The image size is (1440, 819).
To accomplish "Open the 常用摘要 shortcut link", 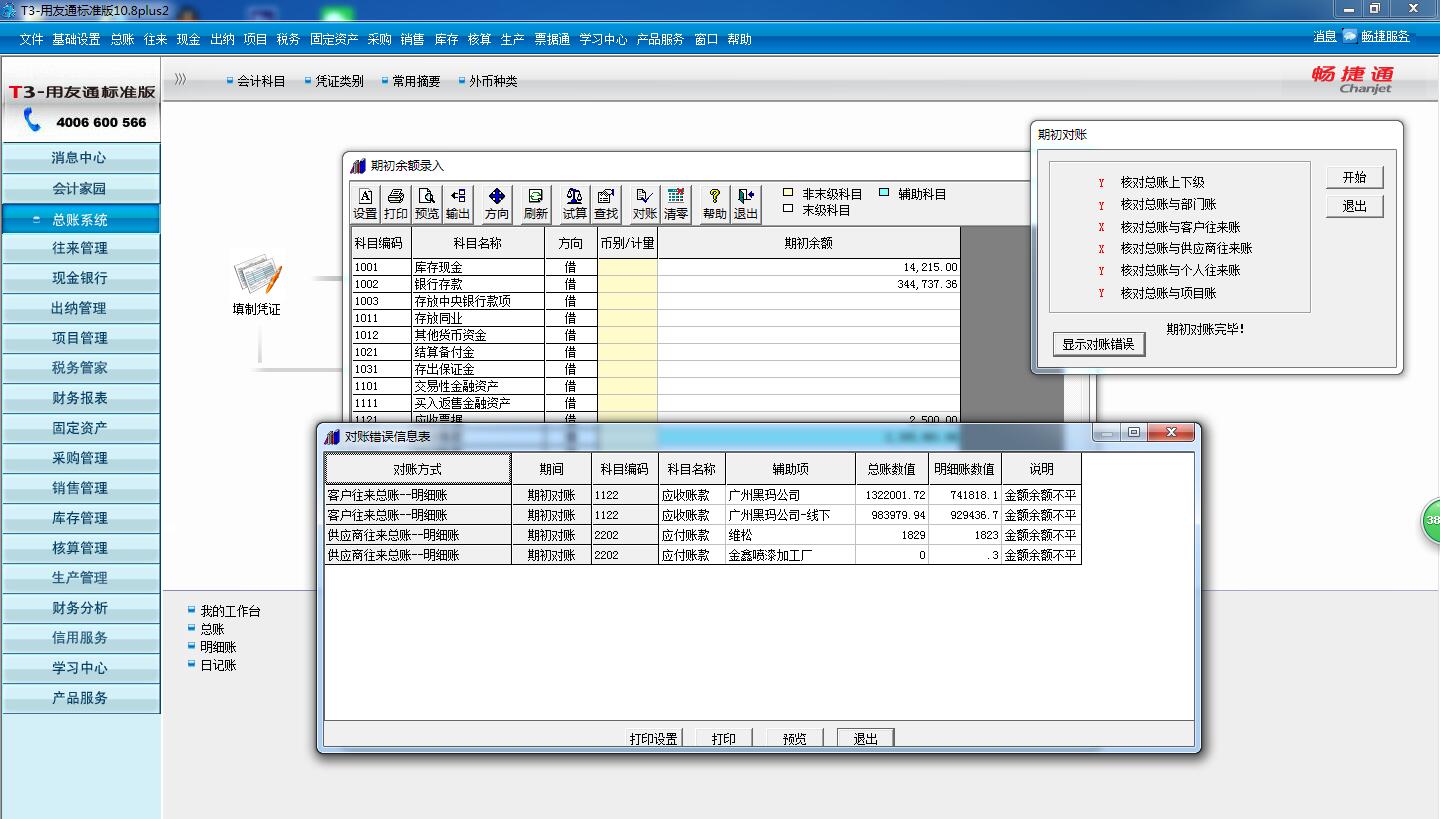I will point(416,81).
